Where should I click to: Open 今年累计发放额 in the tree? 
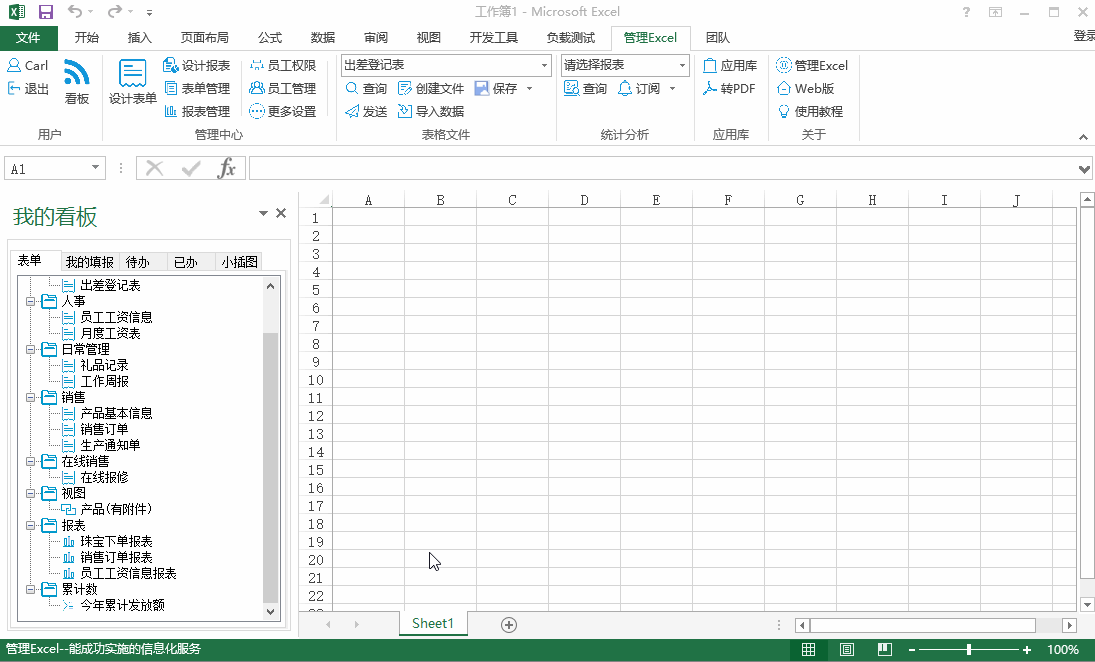(x=122, y=605)
